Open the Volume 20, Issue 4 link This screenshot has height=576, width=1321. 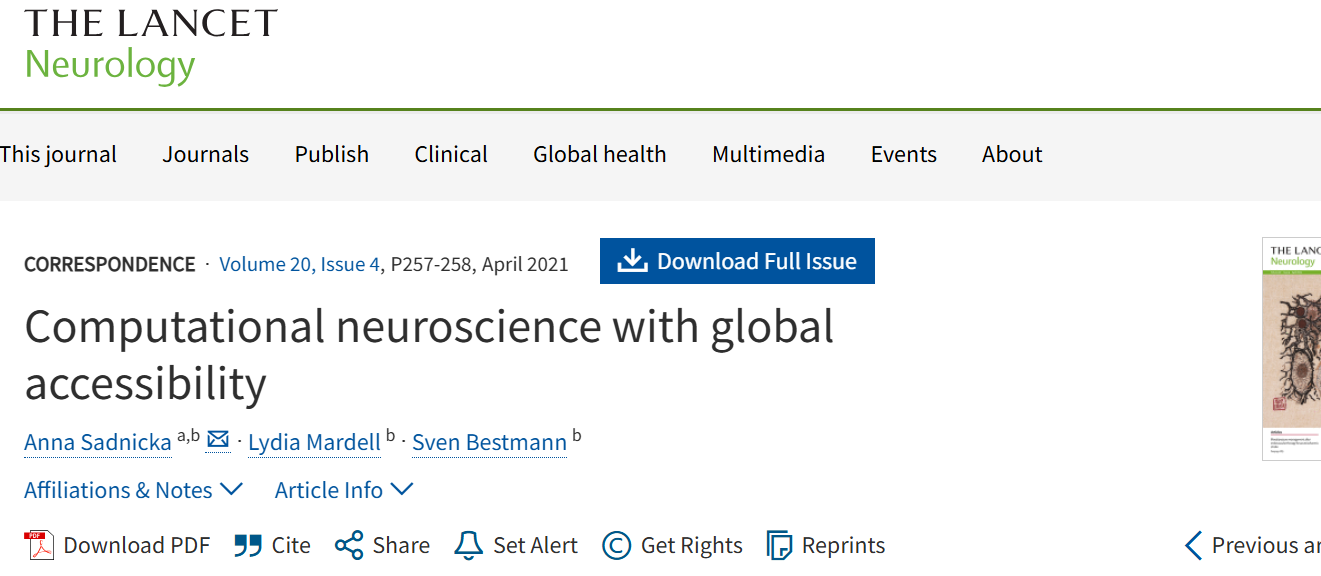tap(299, 265)
